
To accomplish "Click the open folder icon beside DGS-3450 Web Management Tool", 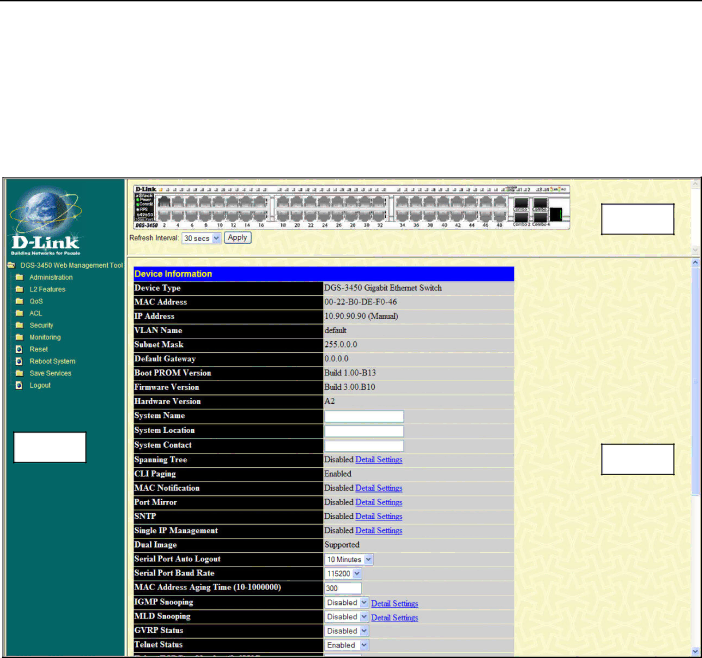I will [x=11, y=265].
